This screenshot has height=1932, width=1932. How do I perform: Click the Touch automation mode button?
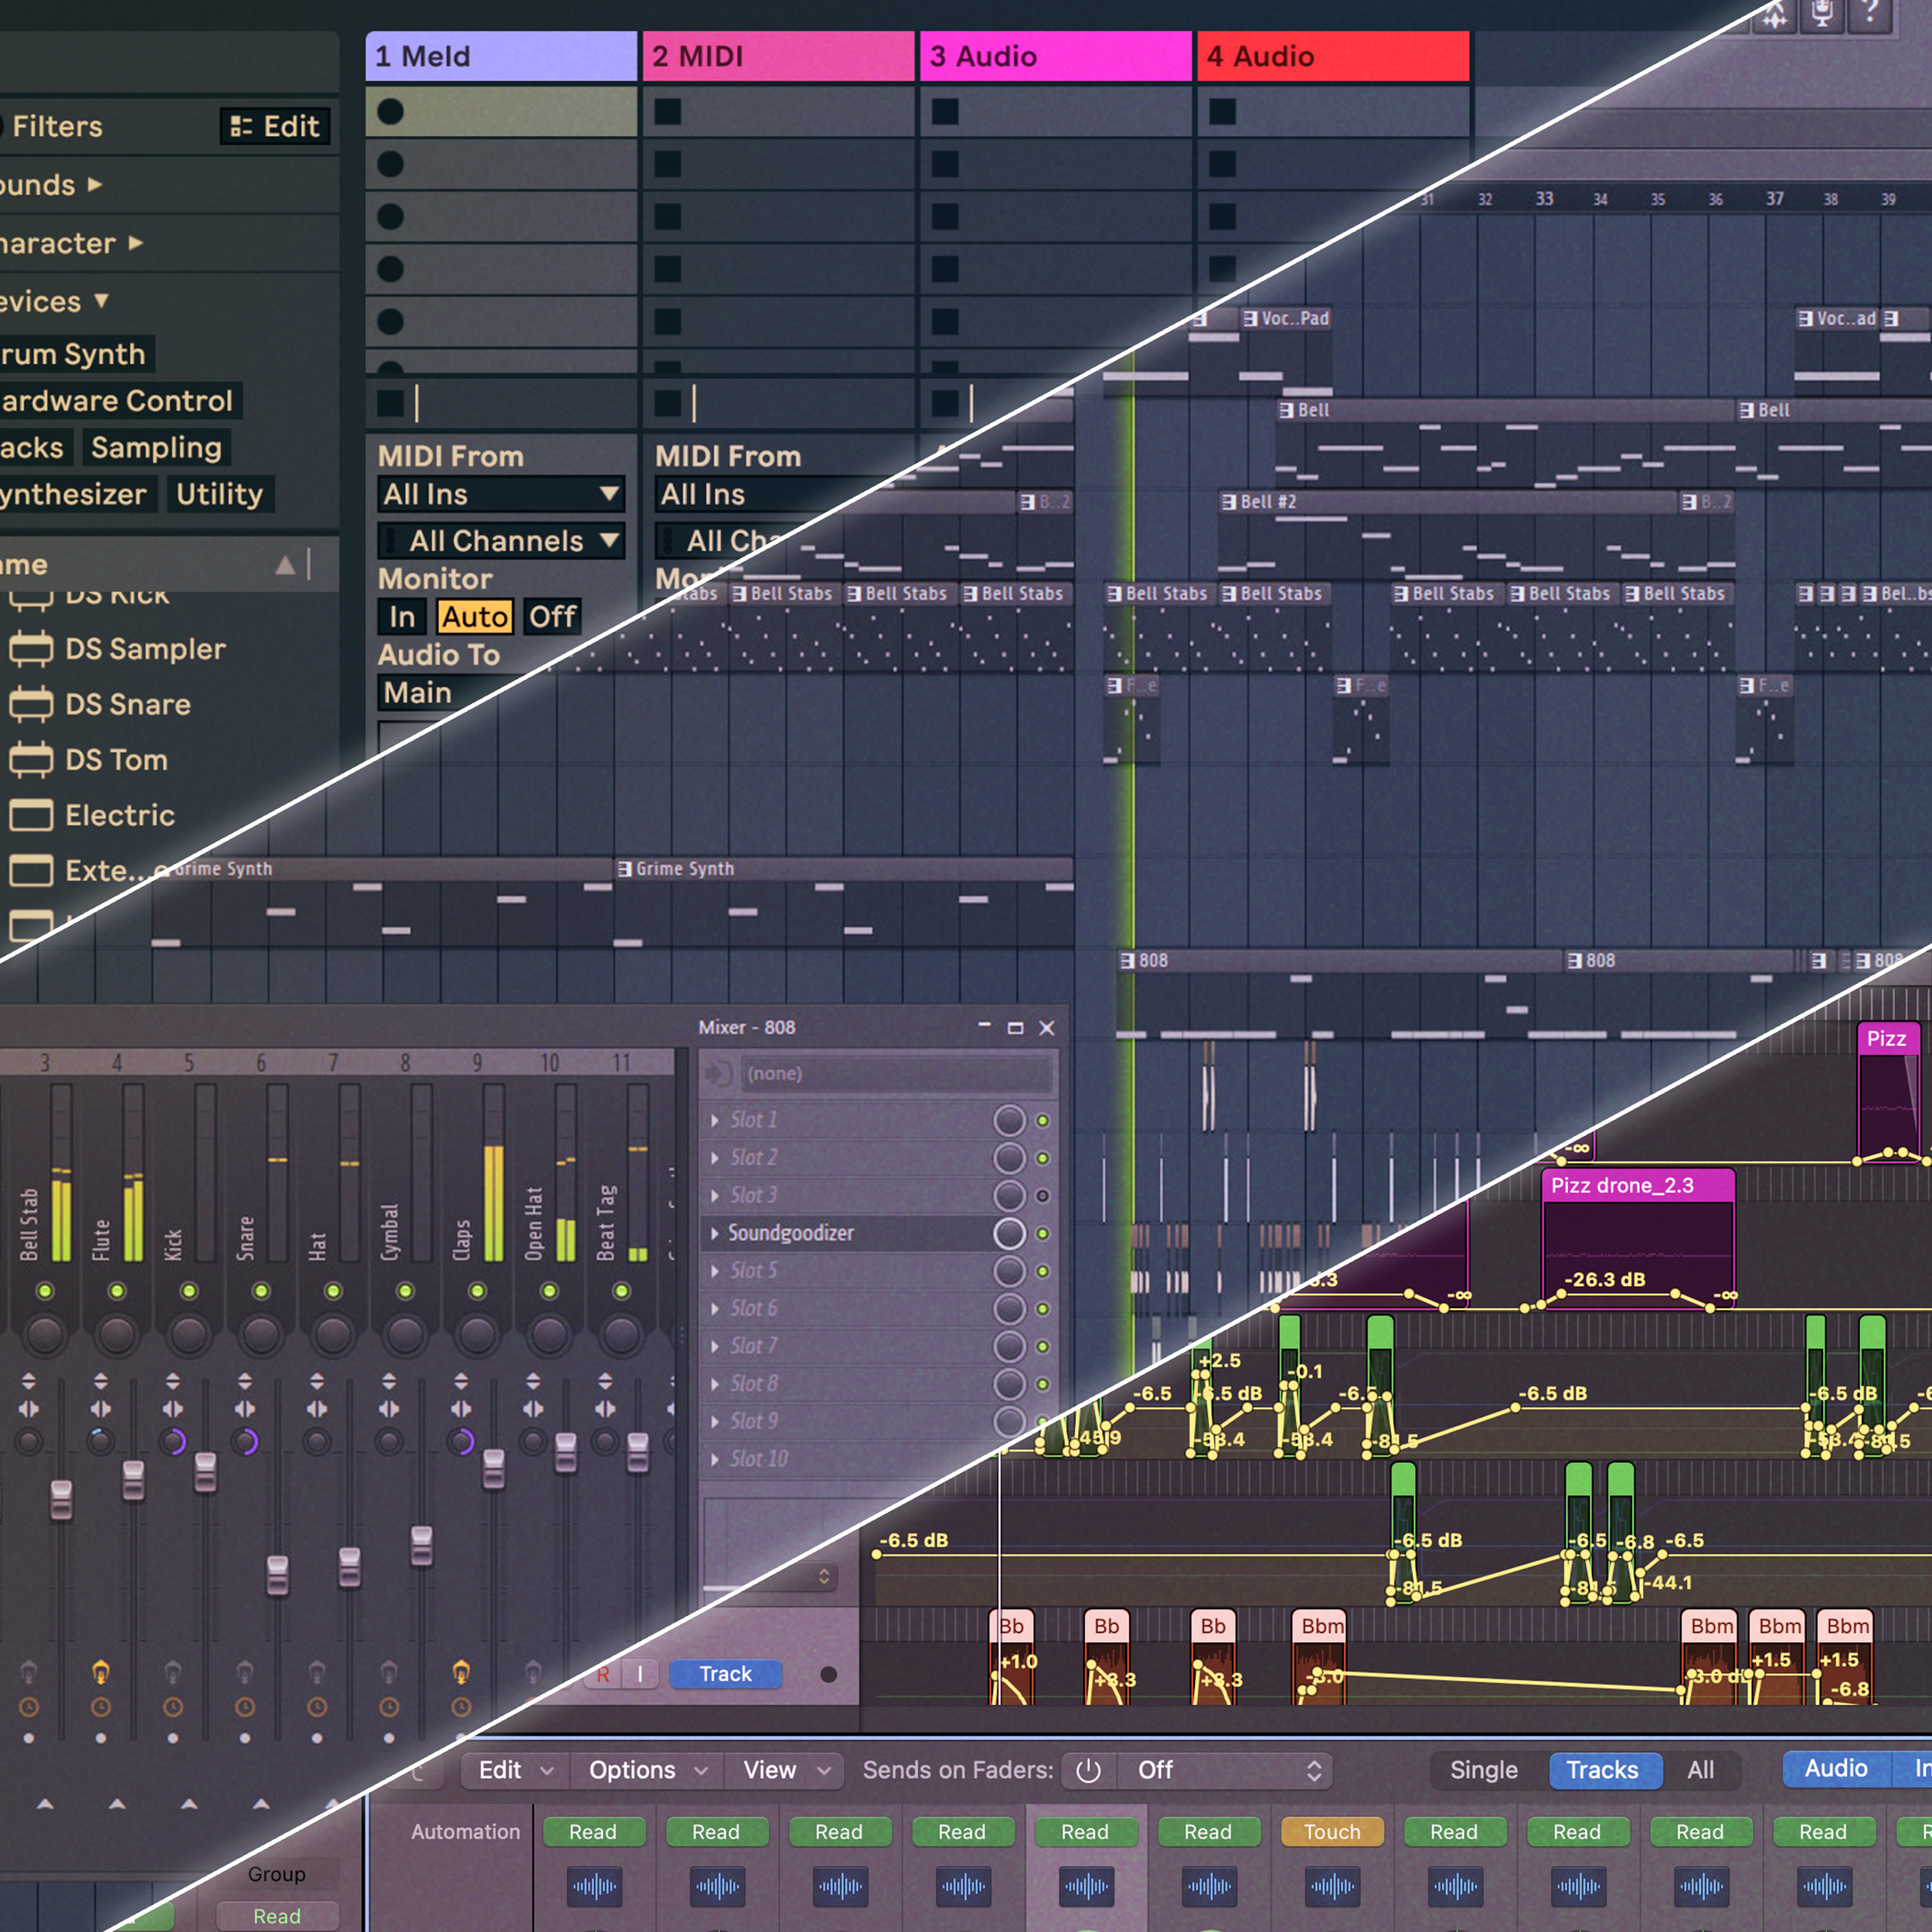[x=1332, y=1832]
